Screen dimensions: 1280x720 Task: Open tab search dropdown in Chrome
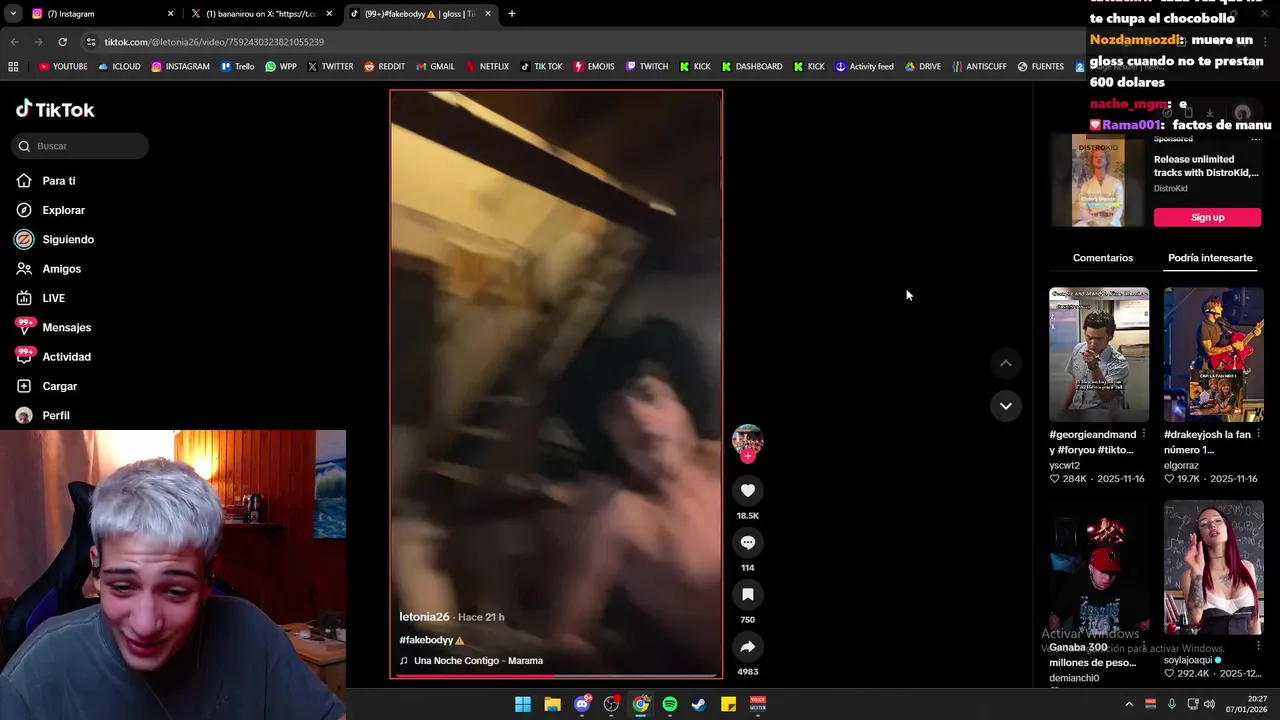(x=13, y=14)
